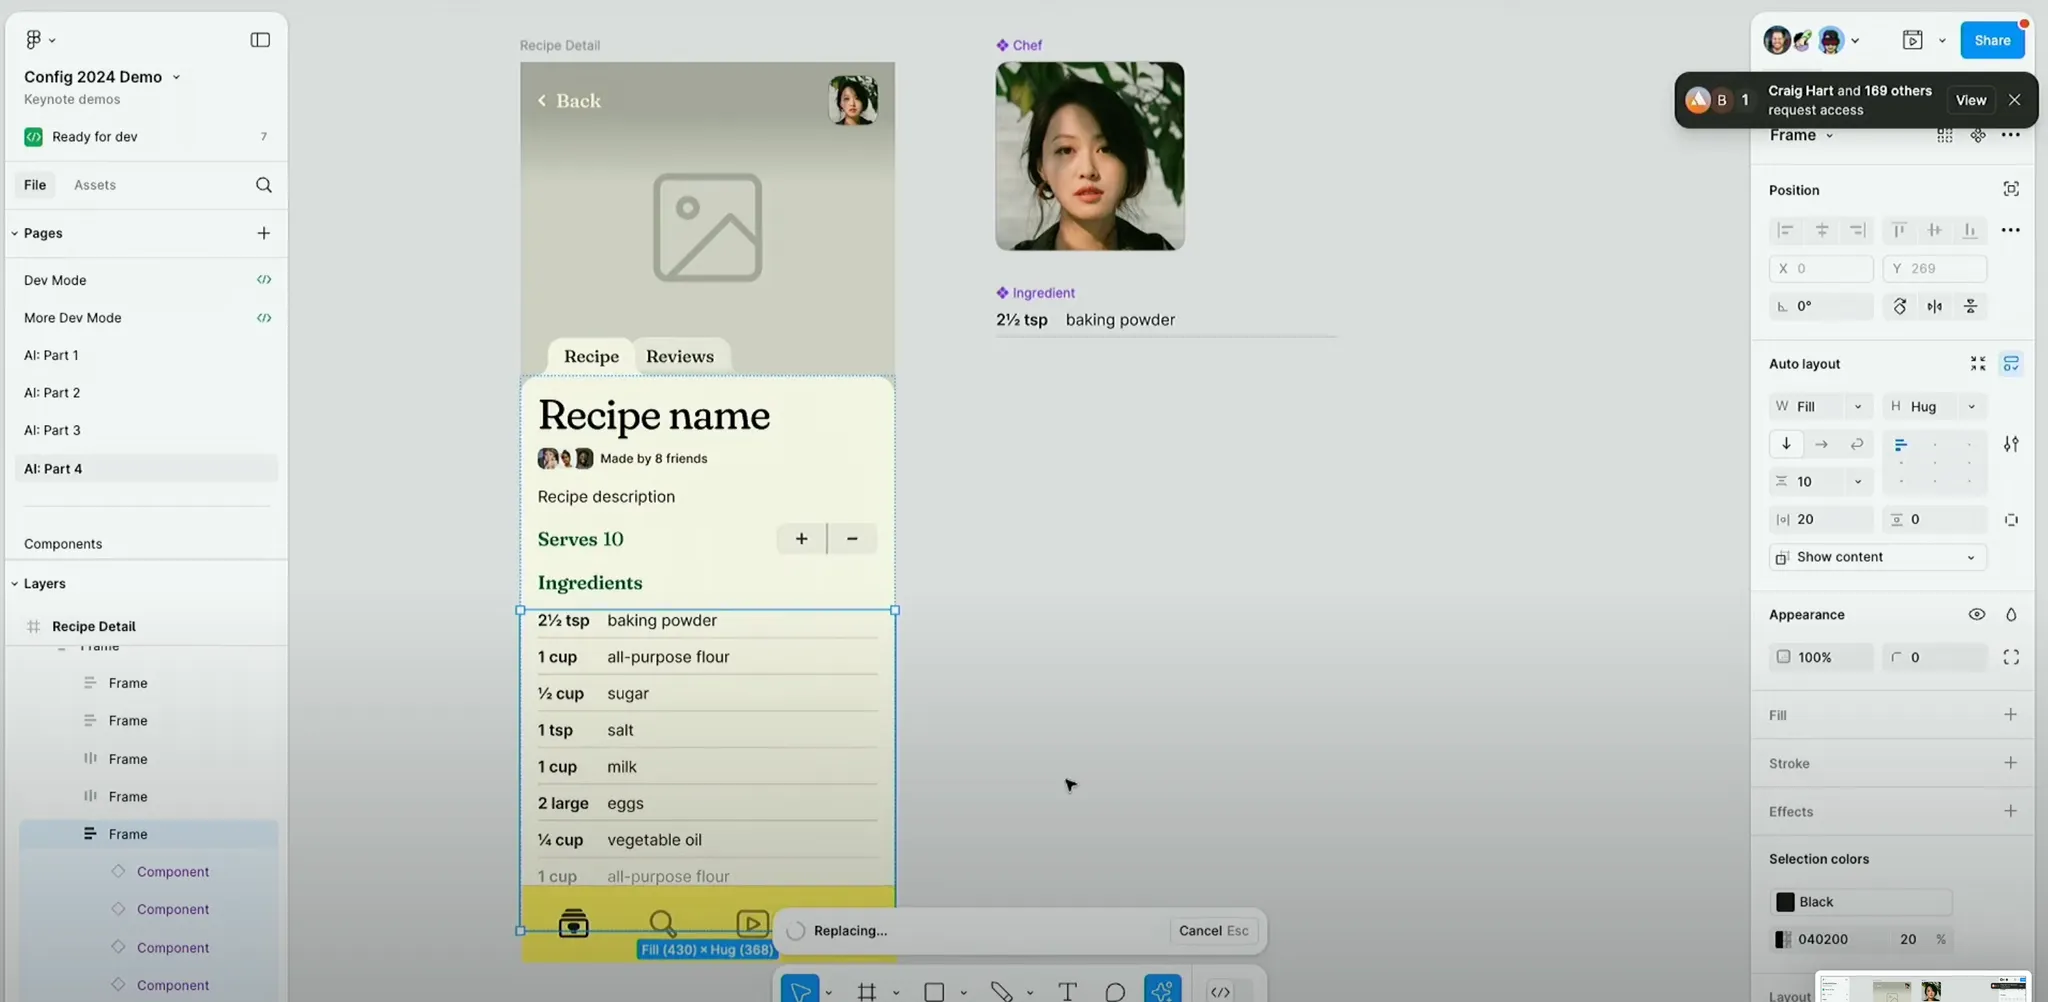Select the Text tool
2048x1002 pixels.
pos(1068,991)
